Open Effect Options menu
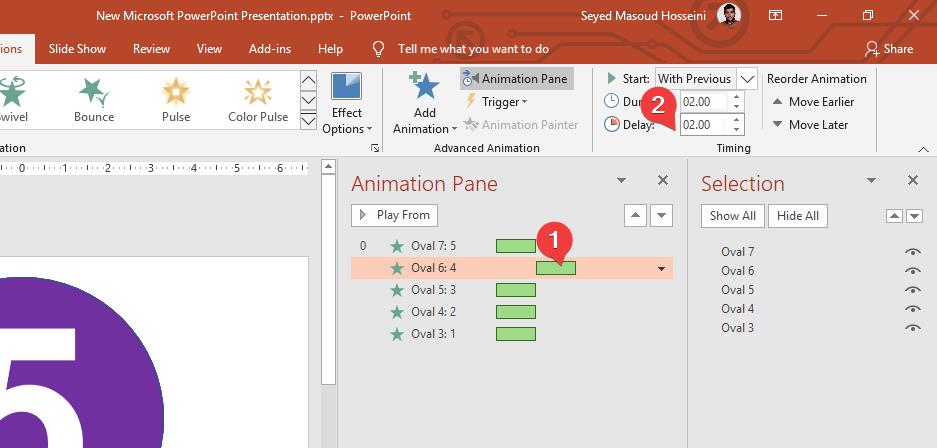This screenshot has height=448, width=937. point(347,104)
